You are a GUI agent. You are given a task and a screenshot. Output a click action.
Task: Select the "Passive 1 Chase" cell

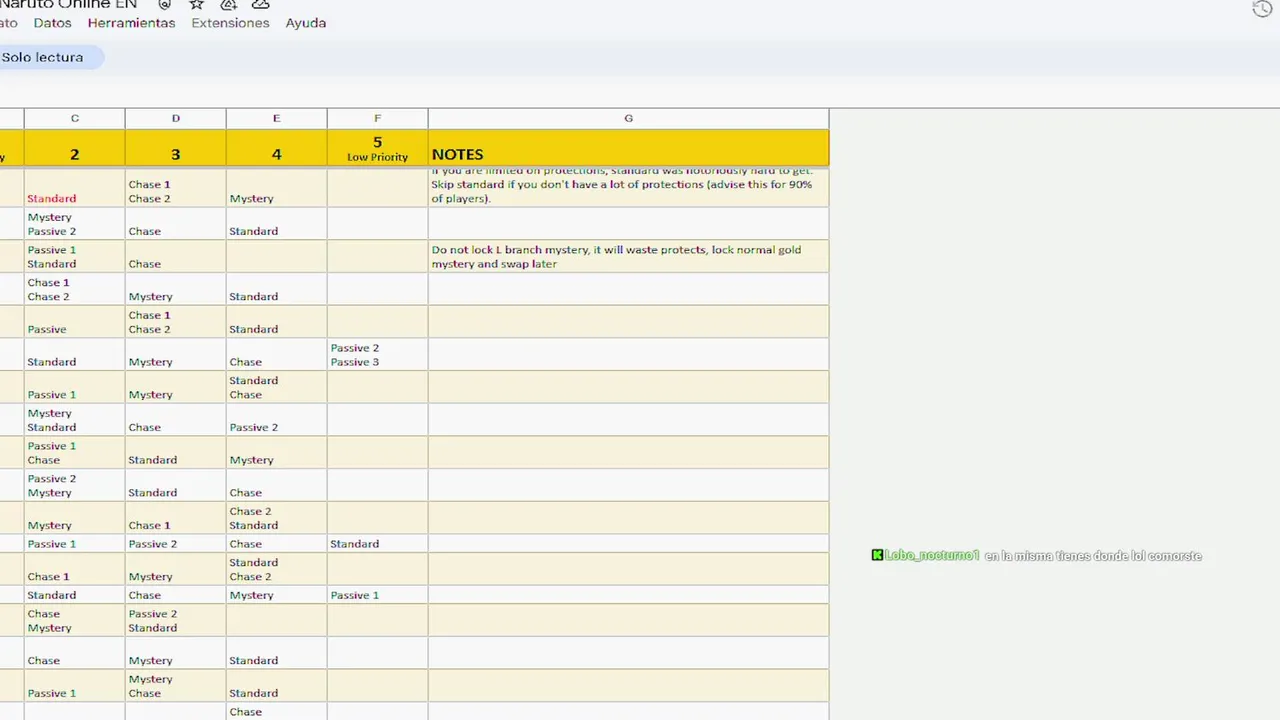point(75,452)
